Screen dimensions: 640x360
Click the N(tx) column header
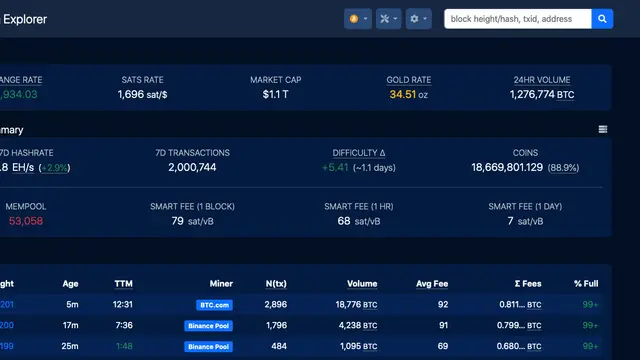click(x=276, y=284)
